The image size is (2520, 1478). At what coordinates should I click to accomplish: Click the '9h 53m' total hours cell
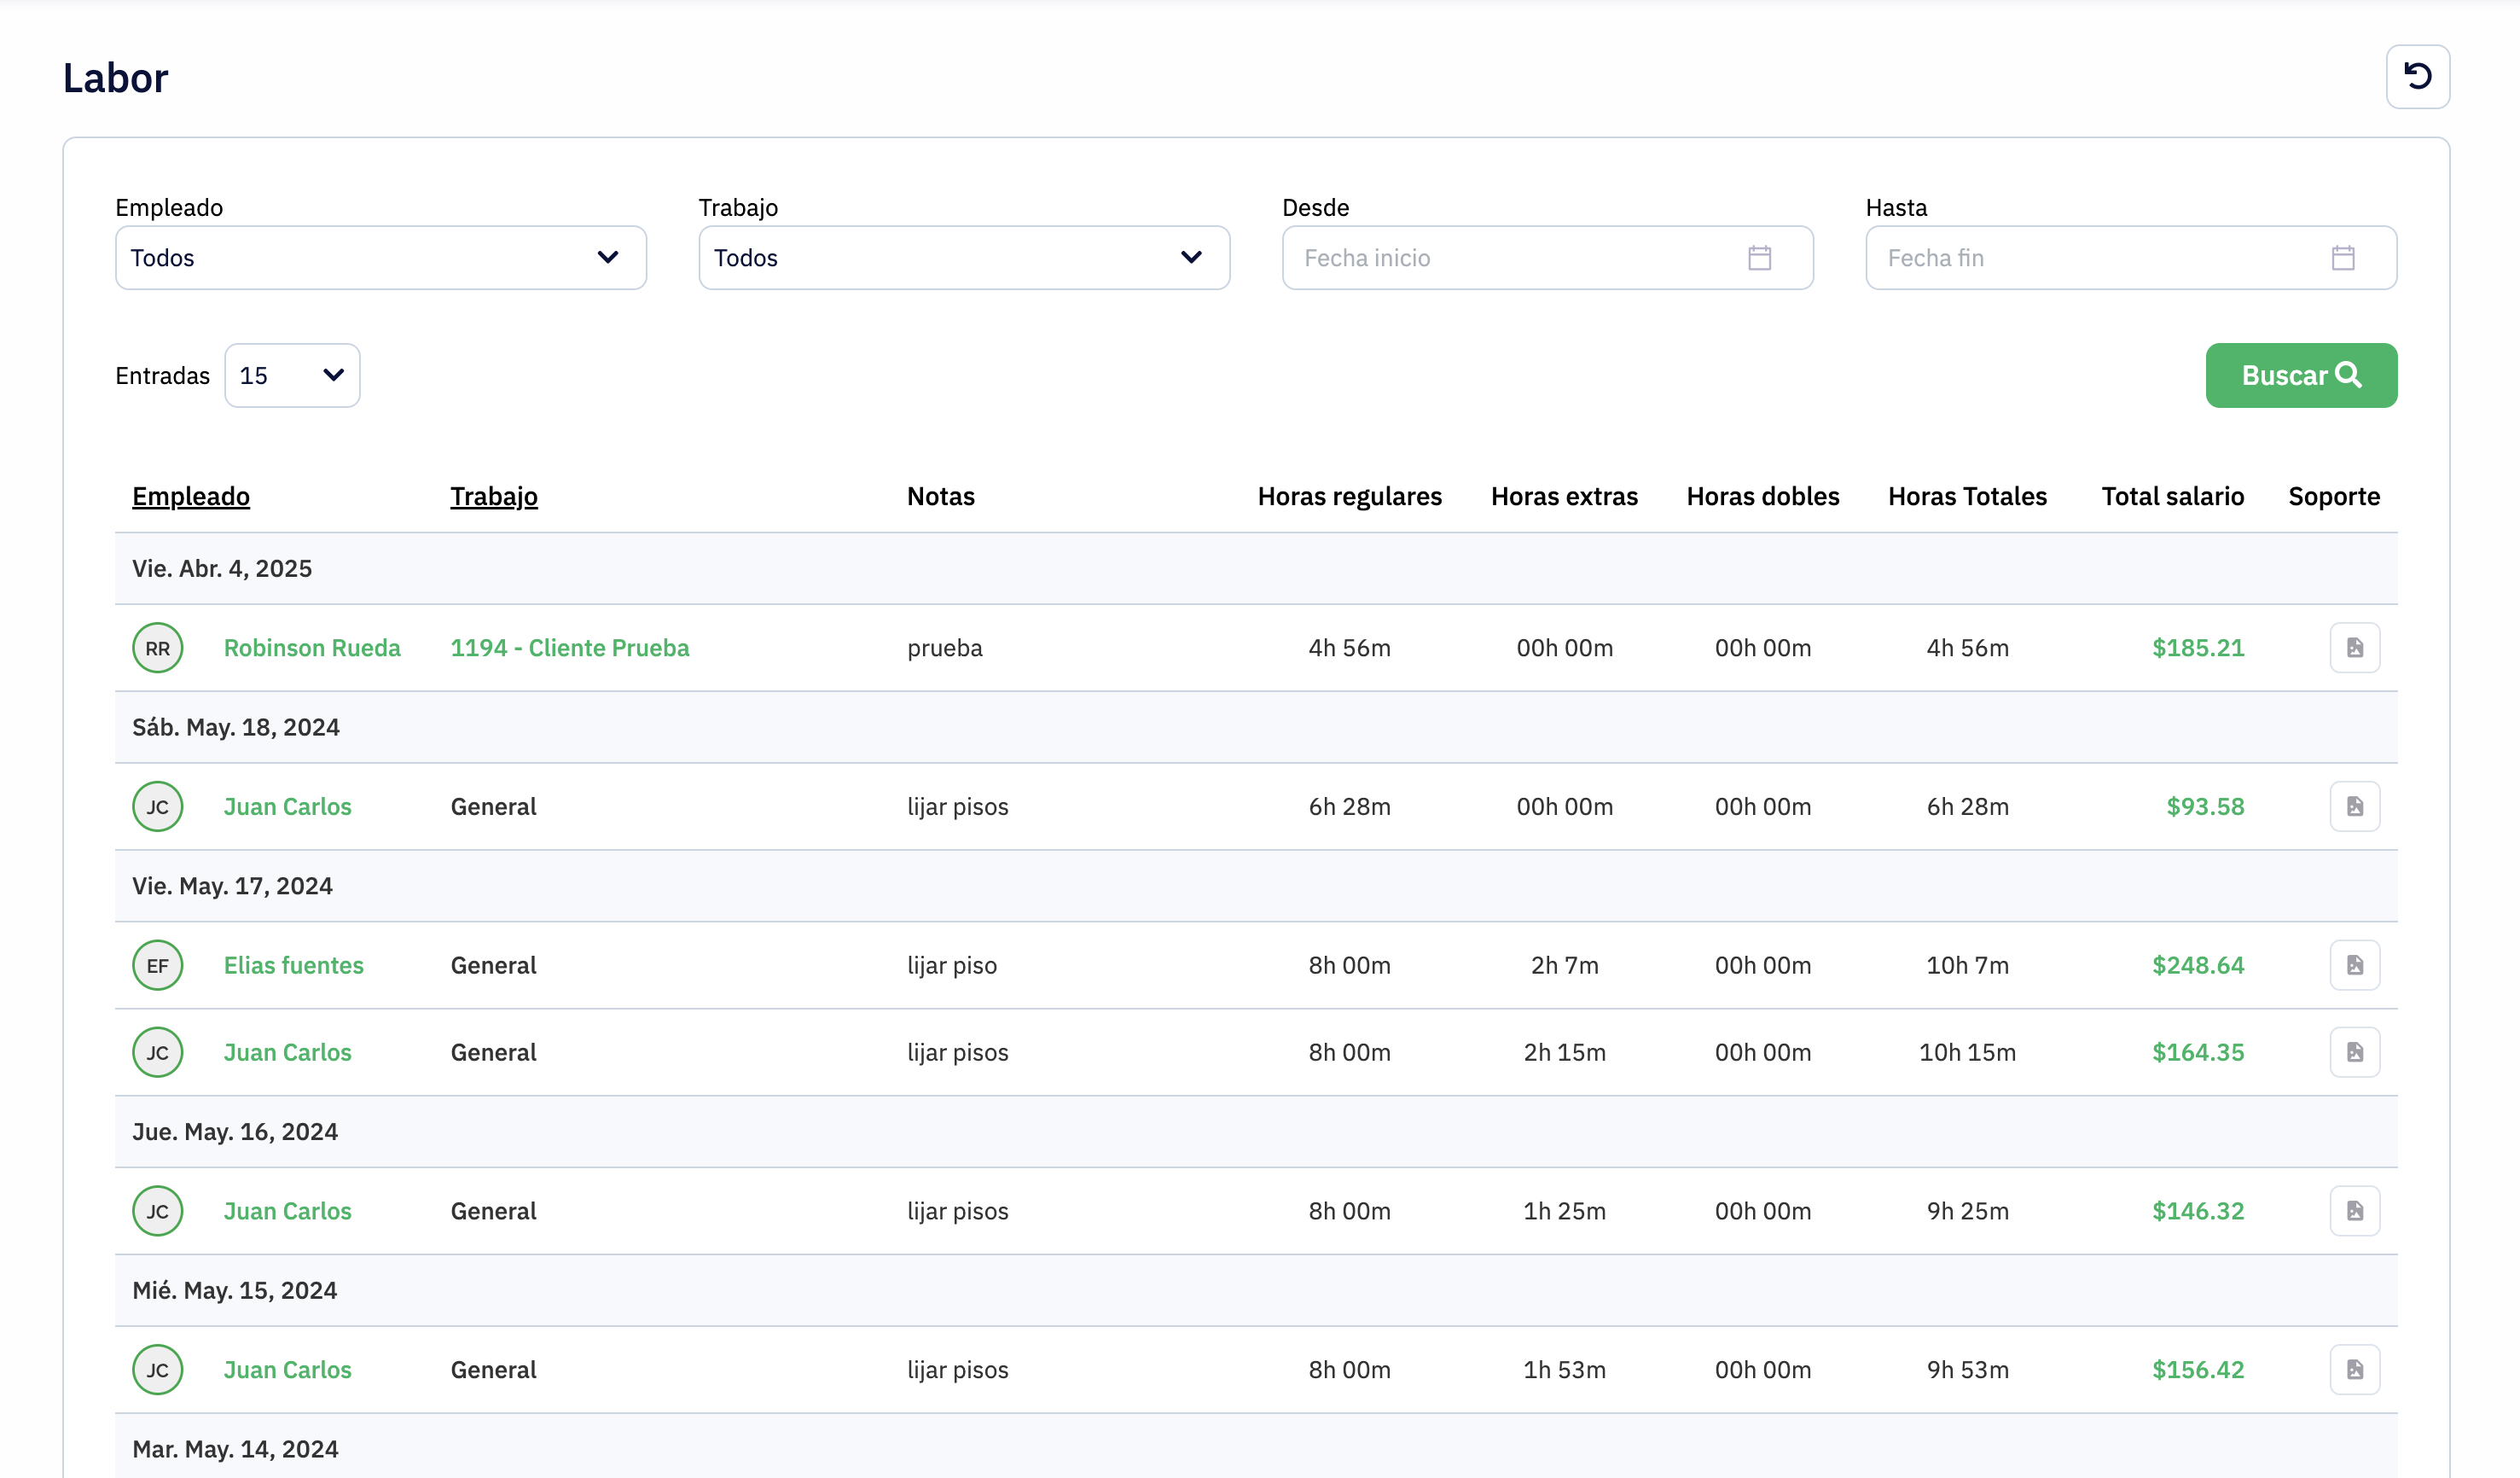[1967, 1371]
